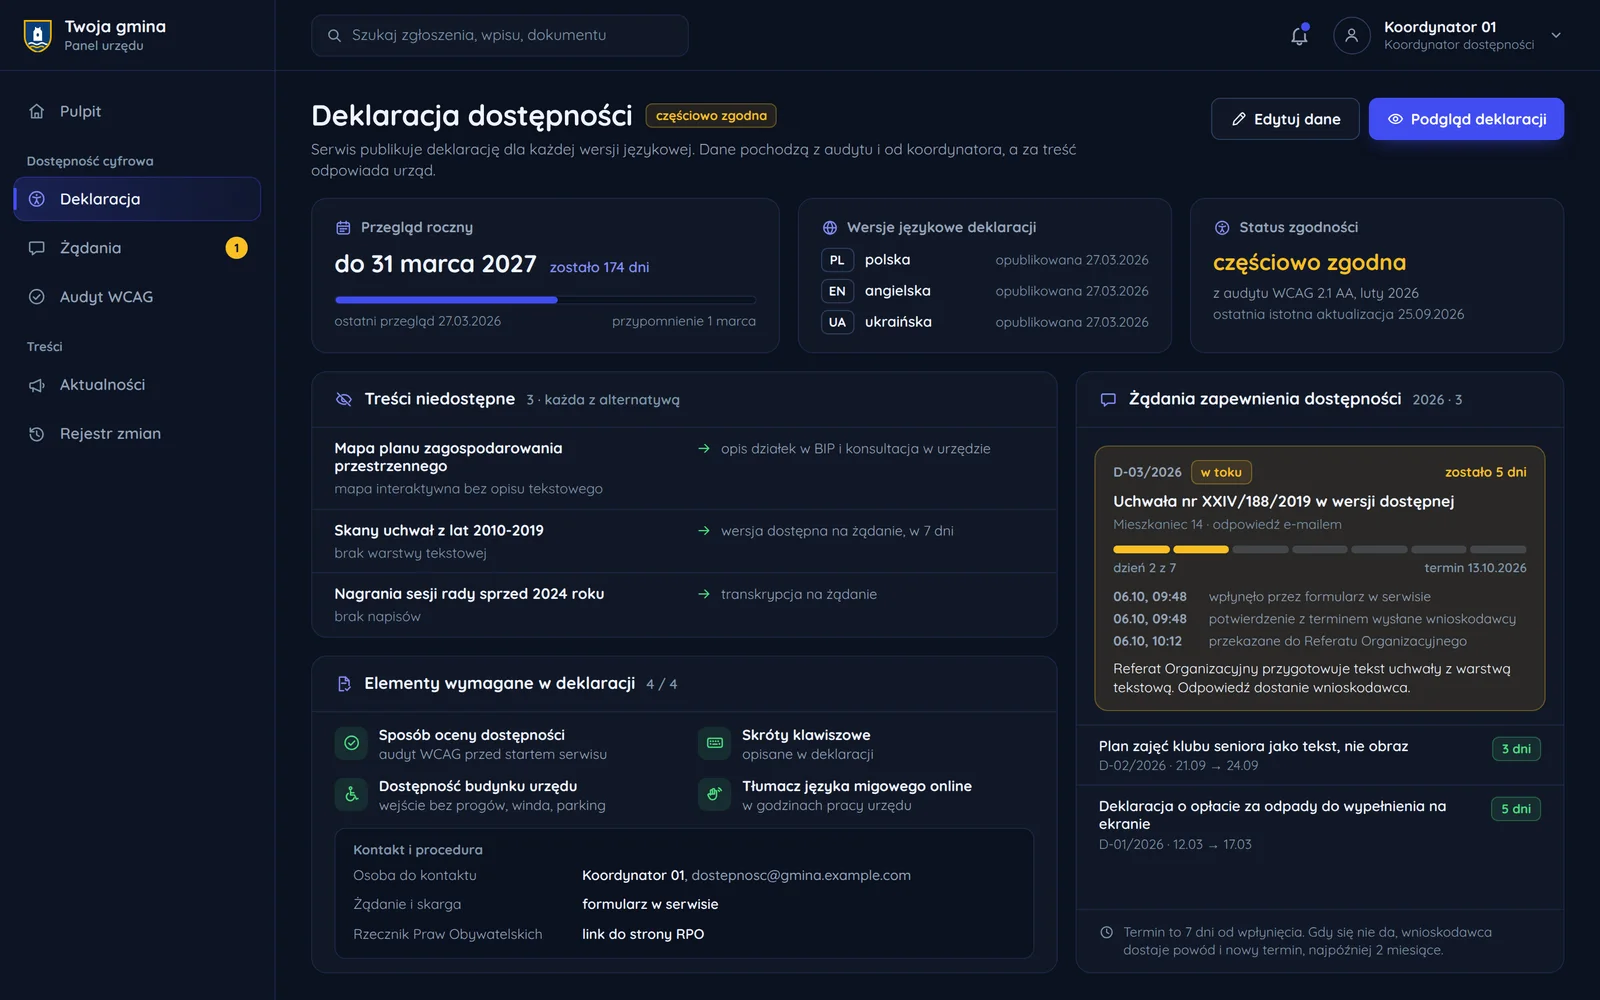Click Edytuj dane button
Screen dimensions: 1600x1000
pos(1285,119)
